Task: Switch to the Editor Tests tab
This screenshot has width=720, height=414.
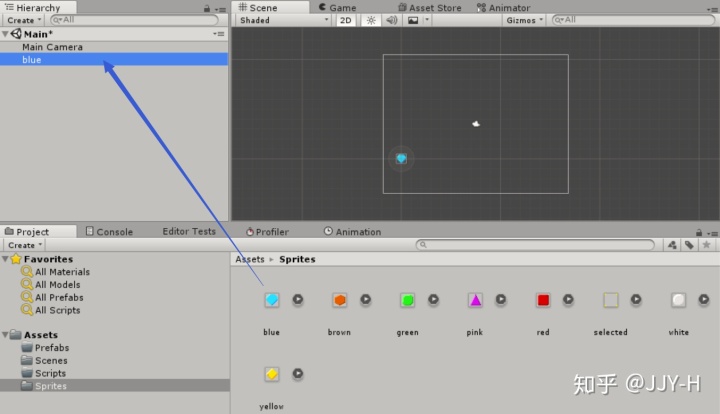Action: tap(189, 232)
